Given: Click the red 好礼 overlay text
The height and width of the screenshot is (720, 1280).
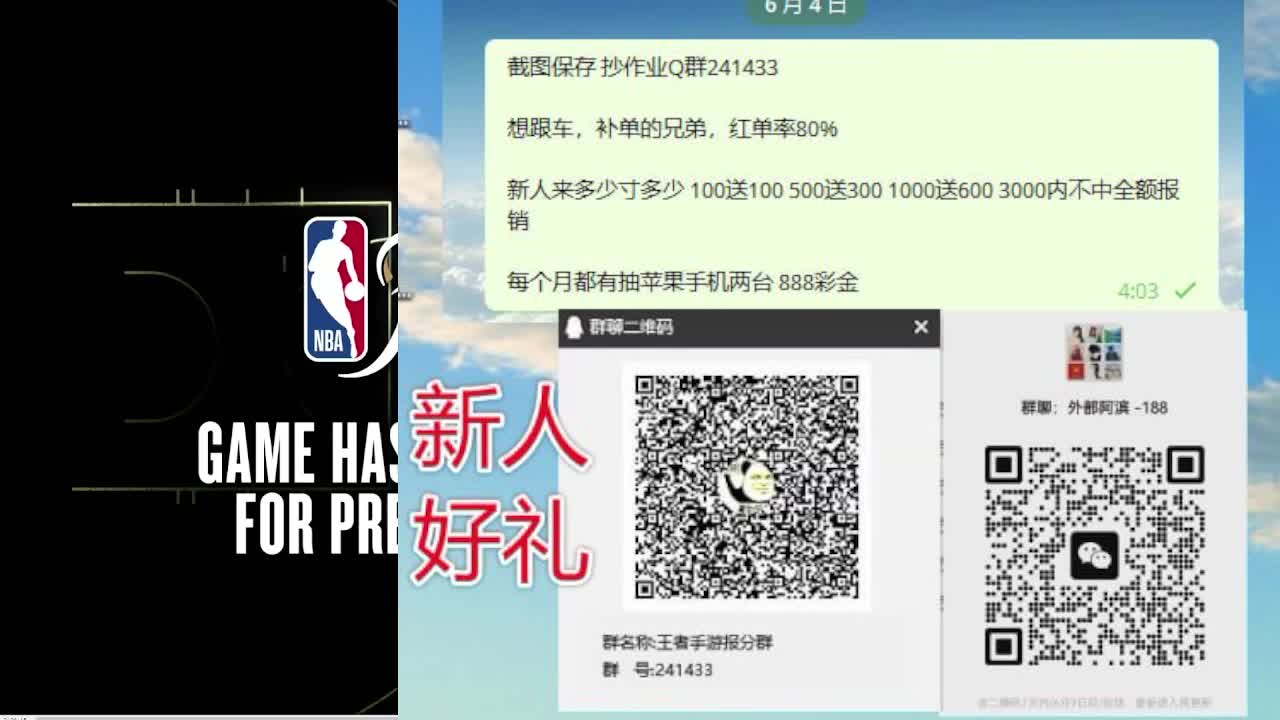Looking at the screenshot, I should [500, 541].
